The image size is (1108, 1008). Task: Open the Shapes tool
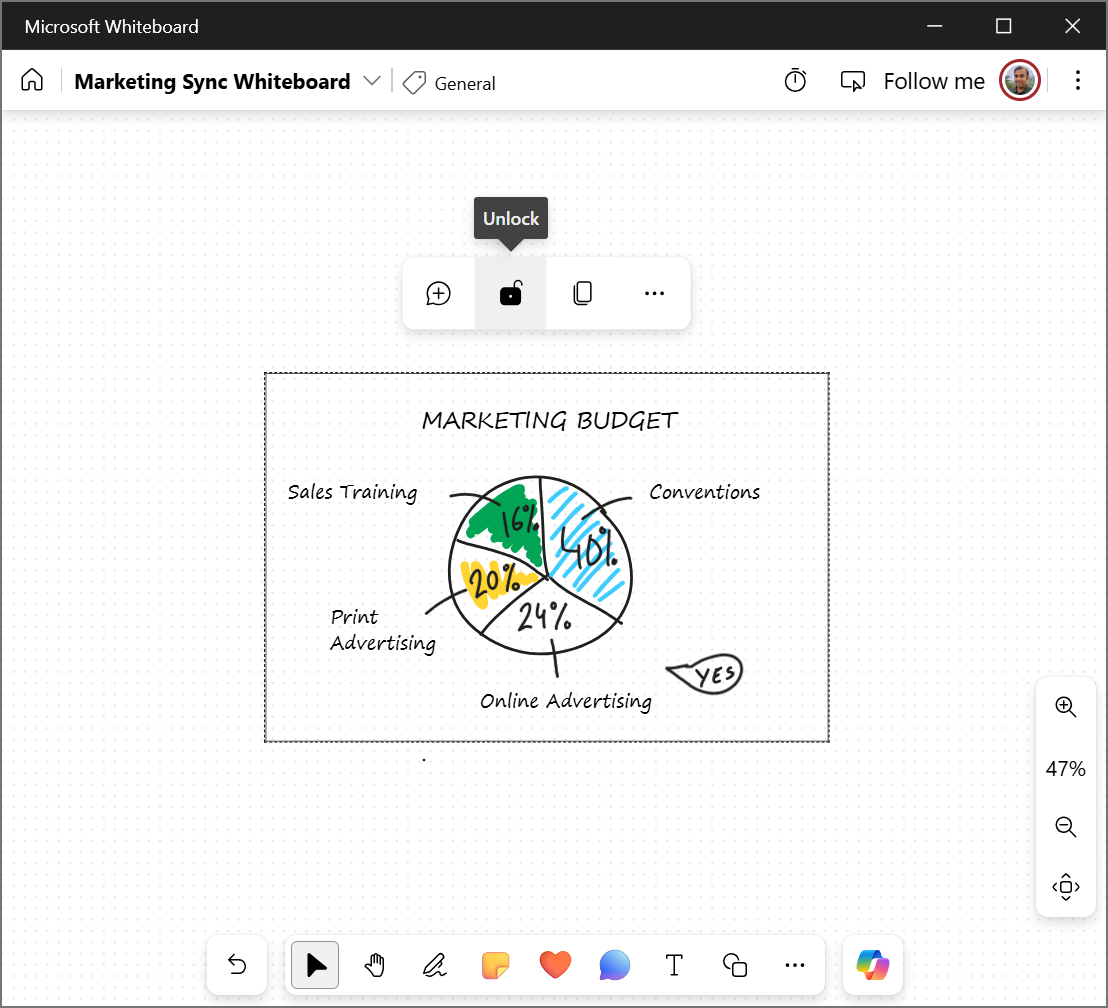734,965
